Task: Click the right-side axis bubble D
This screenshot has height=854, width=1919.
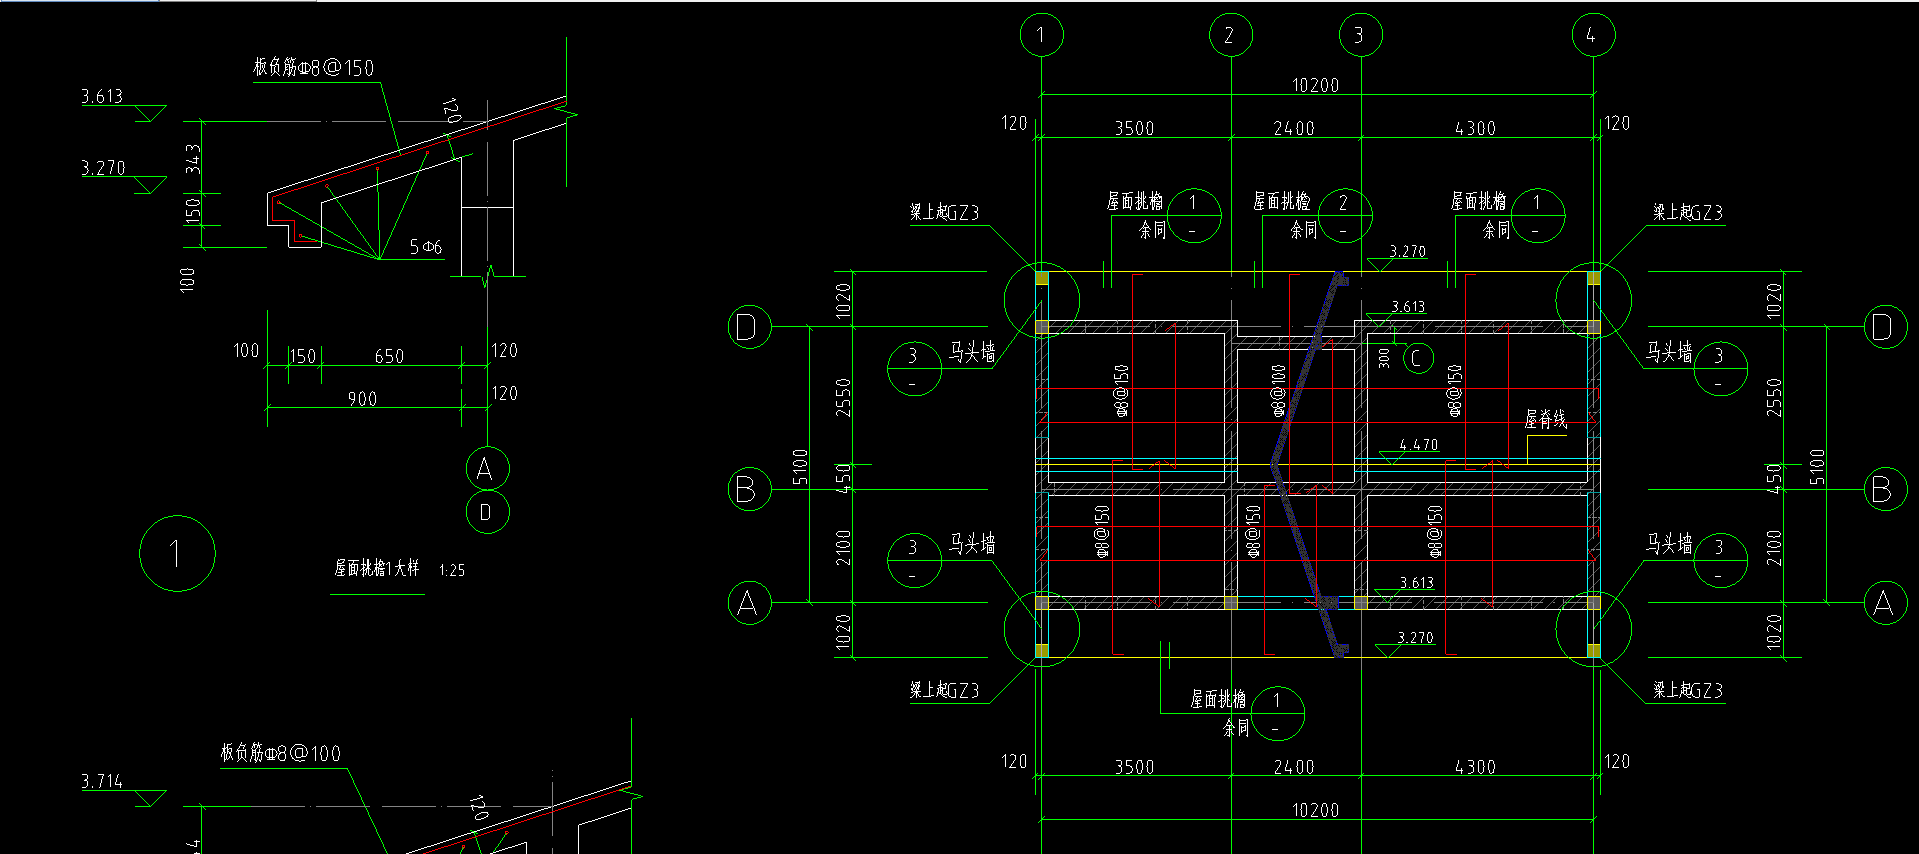Action: 1885,327
